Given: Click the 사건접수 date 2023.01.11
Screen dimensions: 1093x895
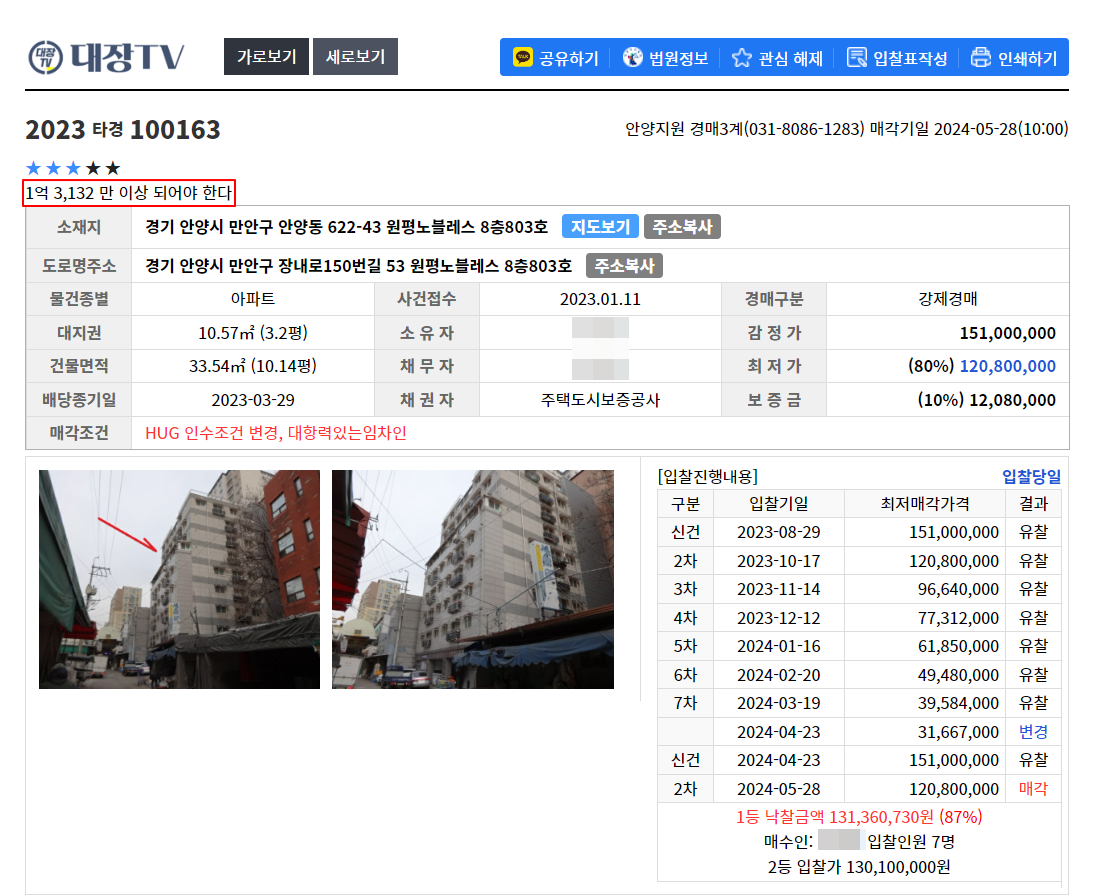Looking at the screenshot, I should pos(600,299).
